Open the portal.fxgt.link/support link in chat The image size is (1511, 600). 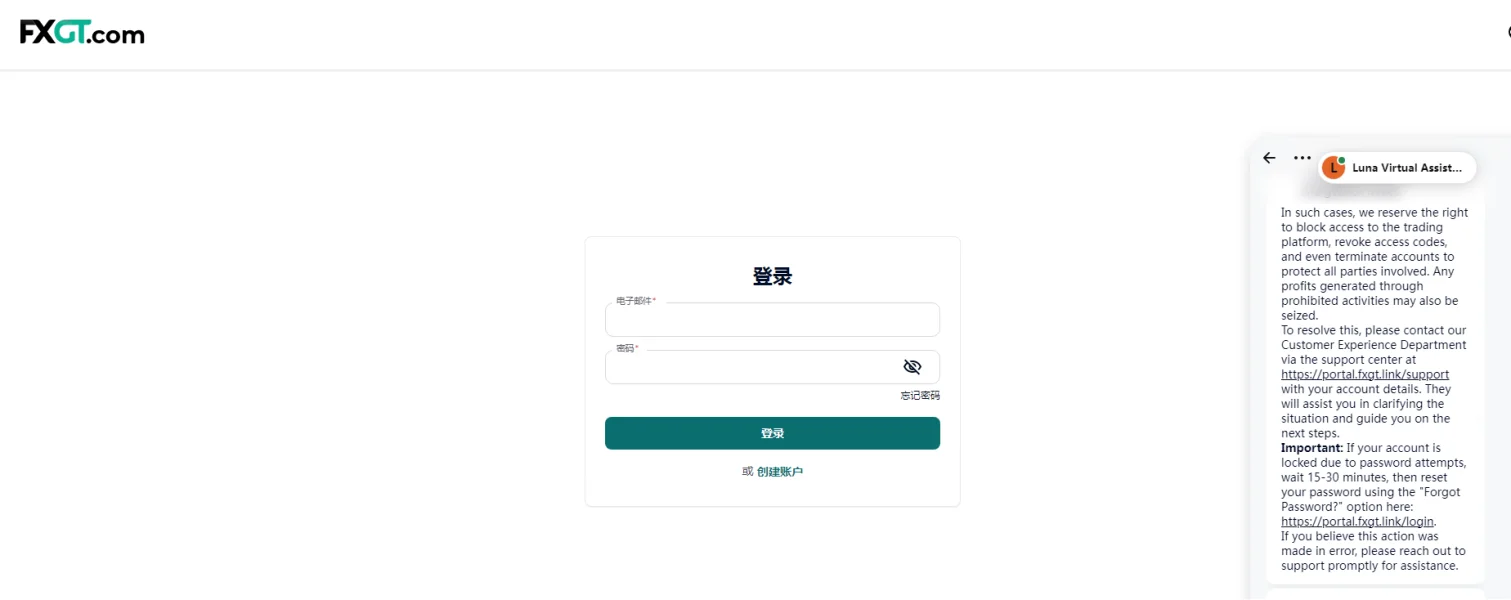tap(1365, 375)
